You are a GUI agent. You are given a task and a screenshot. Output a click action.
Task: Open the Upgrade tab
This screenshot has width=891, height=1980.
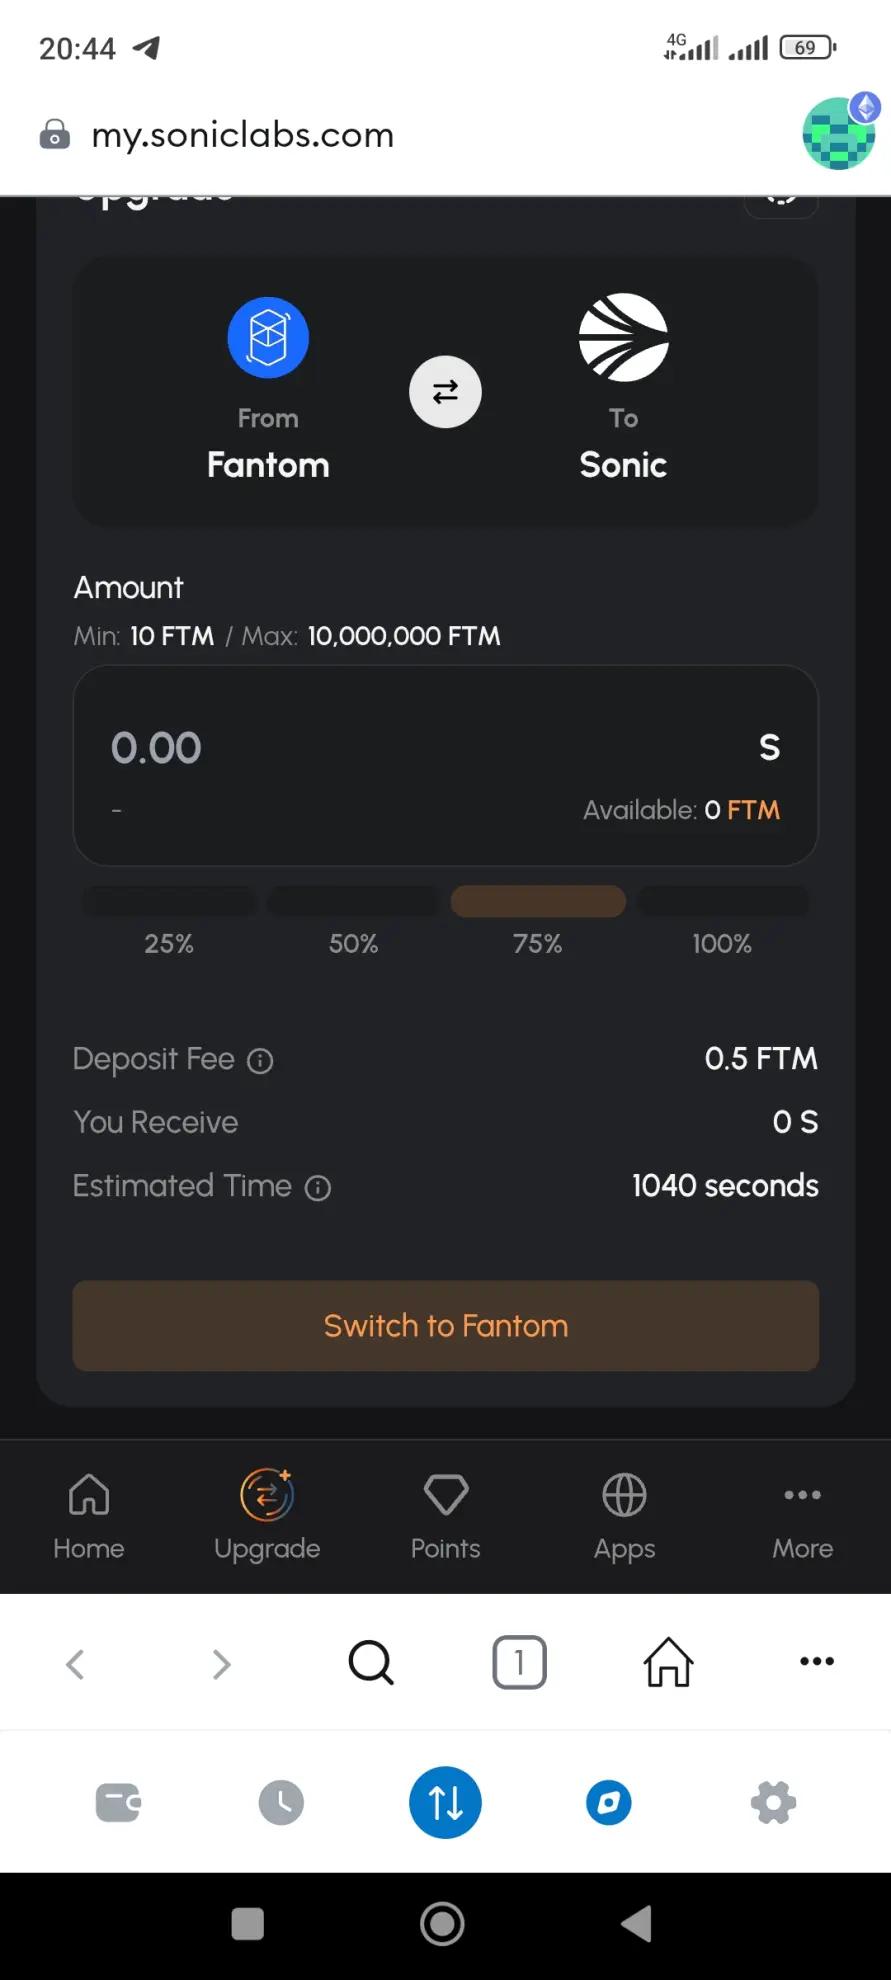[x=267, y=1514]
